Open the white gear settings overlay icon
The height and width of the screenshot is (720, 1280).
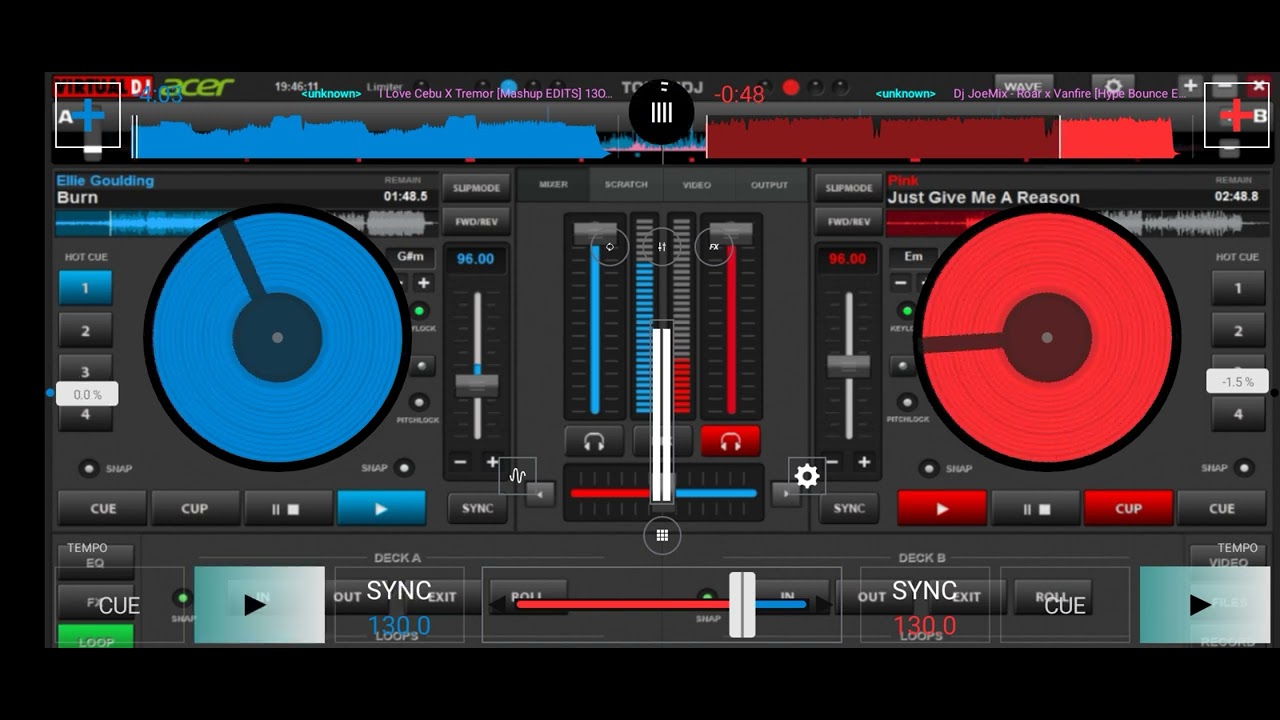pos(807,476)
